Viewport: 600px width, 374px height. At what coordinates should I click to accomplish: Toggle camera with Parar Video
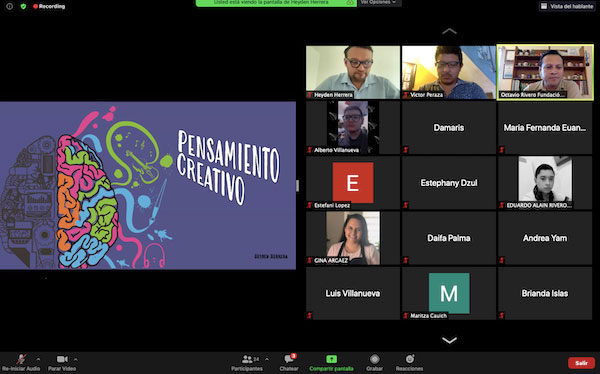62,362
